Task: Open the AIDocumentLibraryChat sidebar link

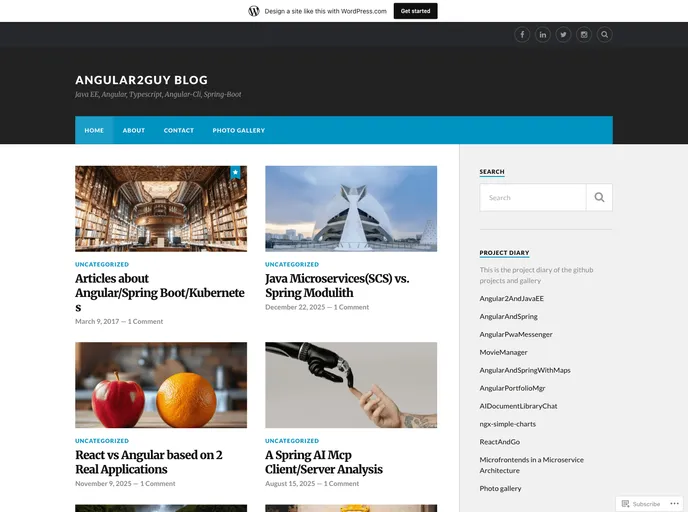Action: point(518,406)
